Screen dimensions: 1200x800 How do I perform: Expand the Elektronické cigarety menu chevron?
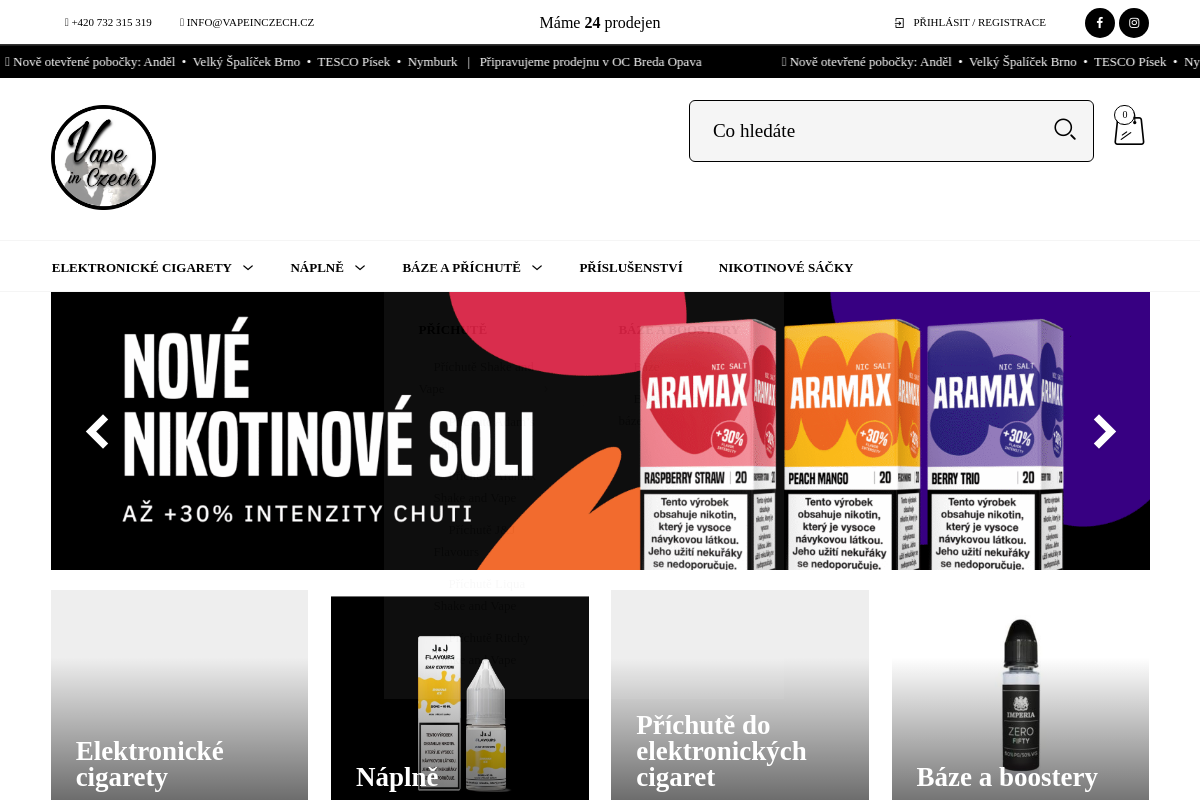point(248,268)
